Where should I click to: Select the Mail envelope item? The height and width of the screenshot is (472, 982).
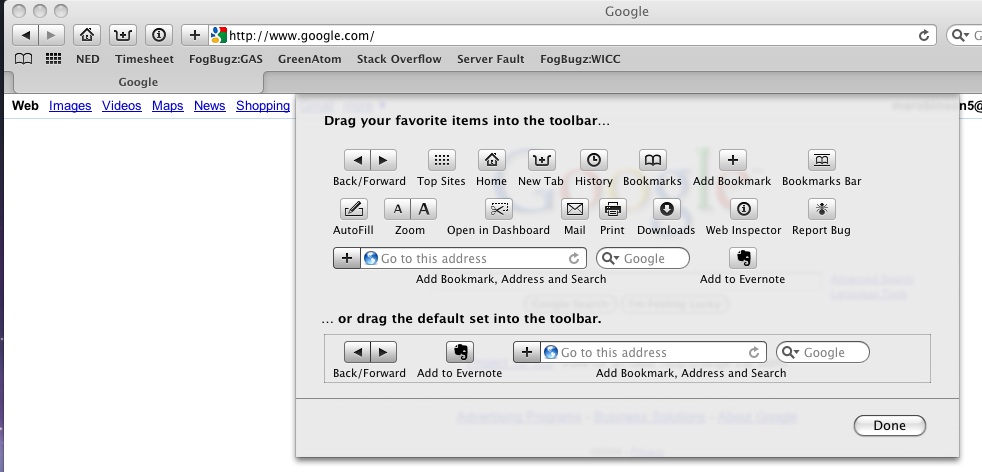point(574,209)
